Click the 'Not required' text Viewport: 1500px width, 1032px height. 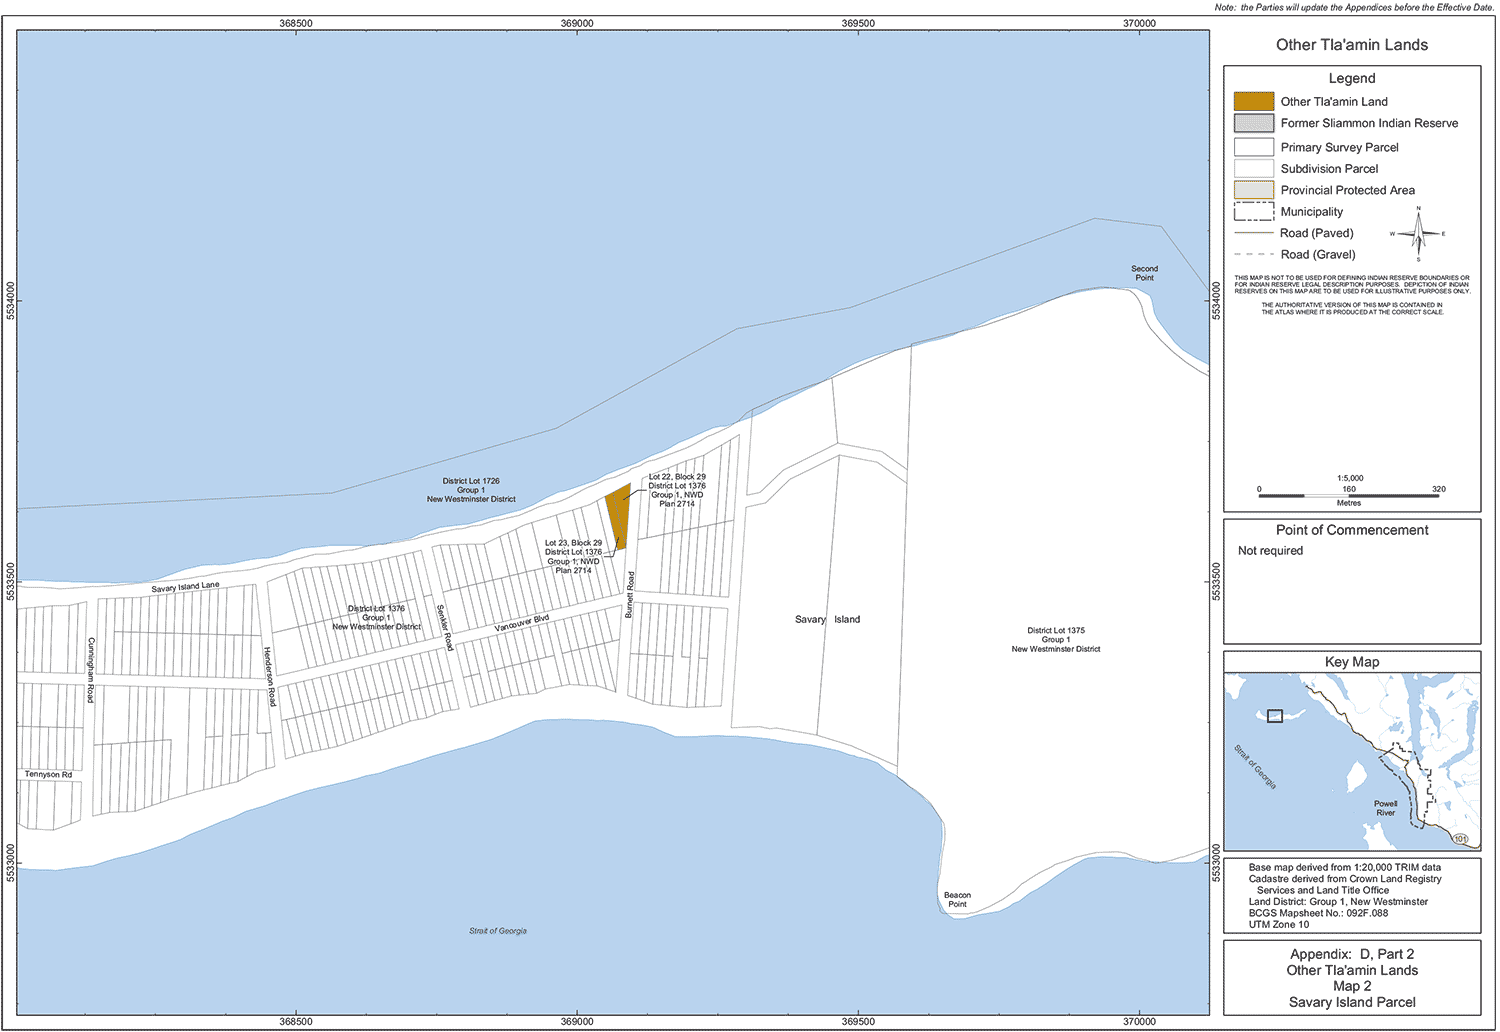[x=1270, y=551]
